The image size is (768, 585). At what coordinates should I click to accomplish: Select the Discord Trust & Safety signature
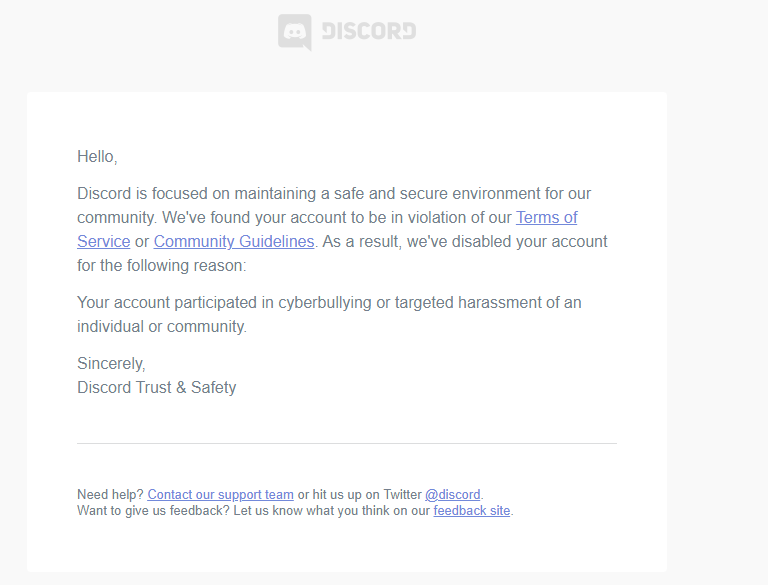156,387
